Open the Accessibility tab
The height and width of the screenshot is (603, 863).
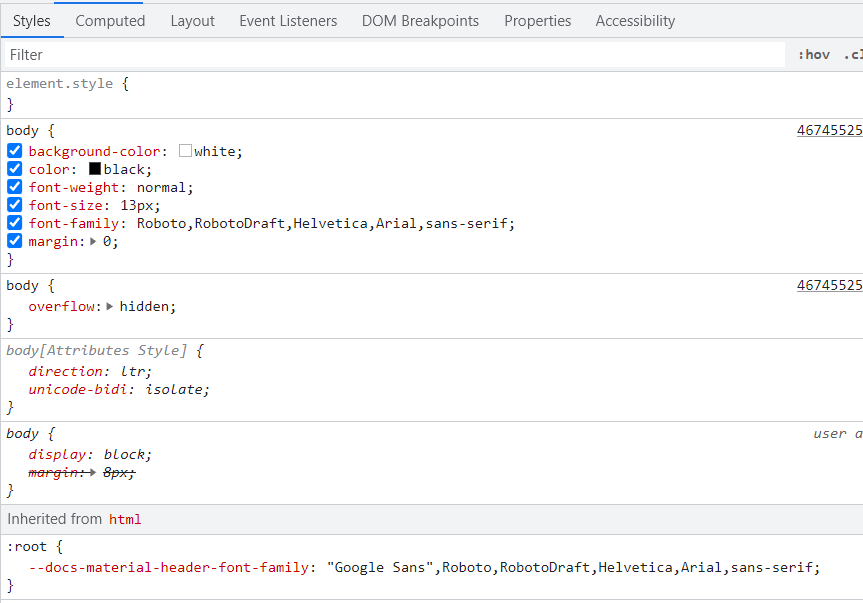(635, 20)
